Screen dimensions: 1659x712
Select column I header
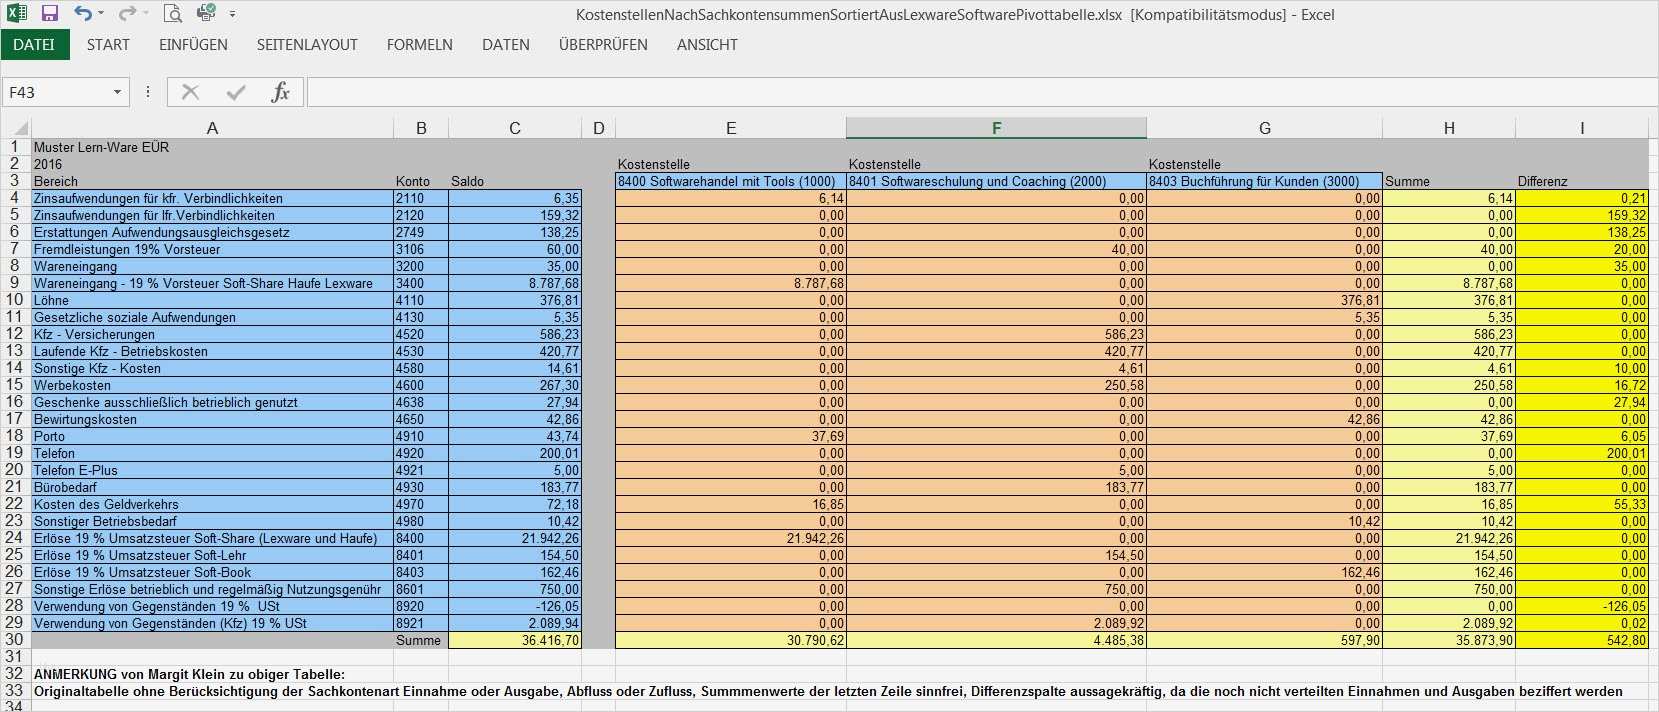(1582, 128)
